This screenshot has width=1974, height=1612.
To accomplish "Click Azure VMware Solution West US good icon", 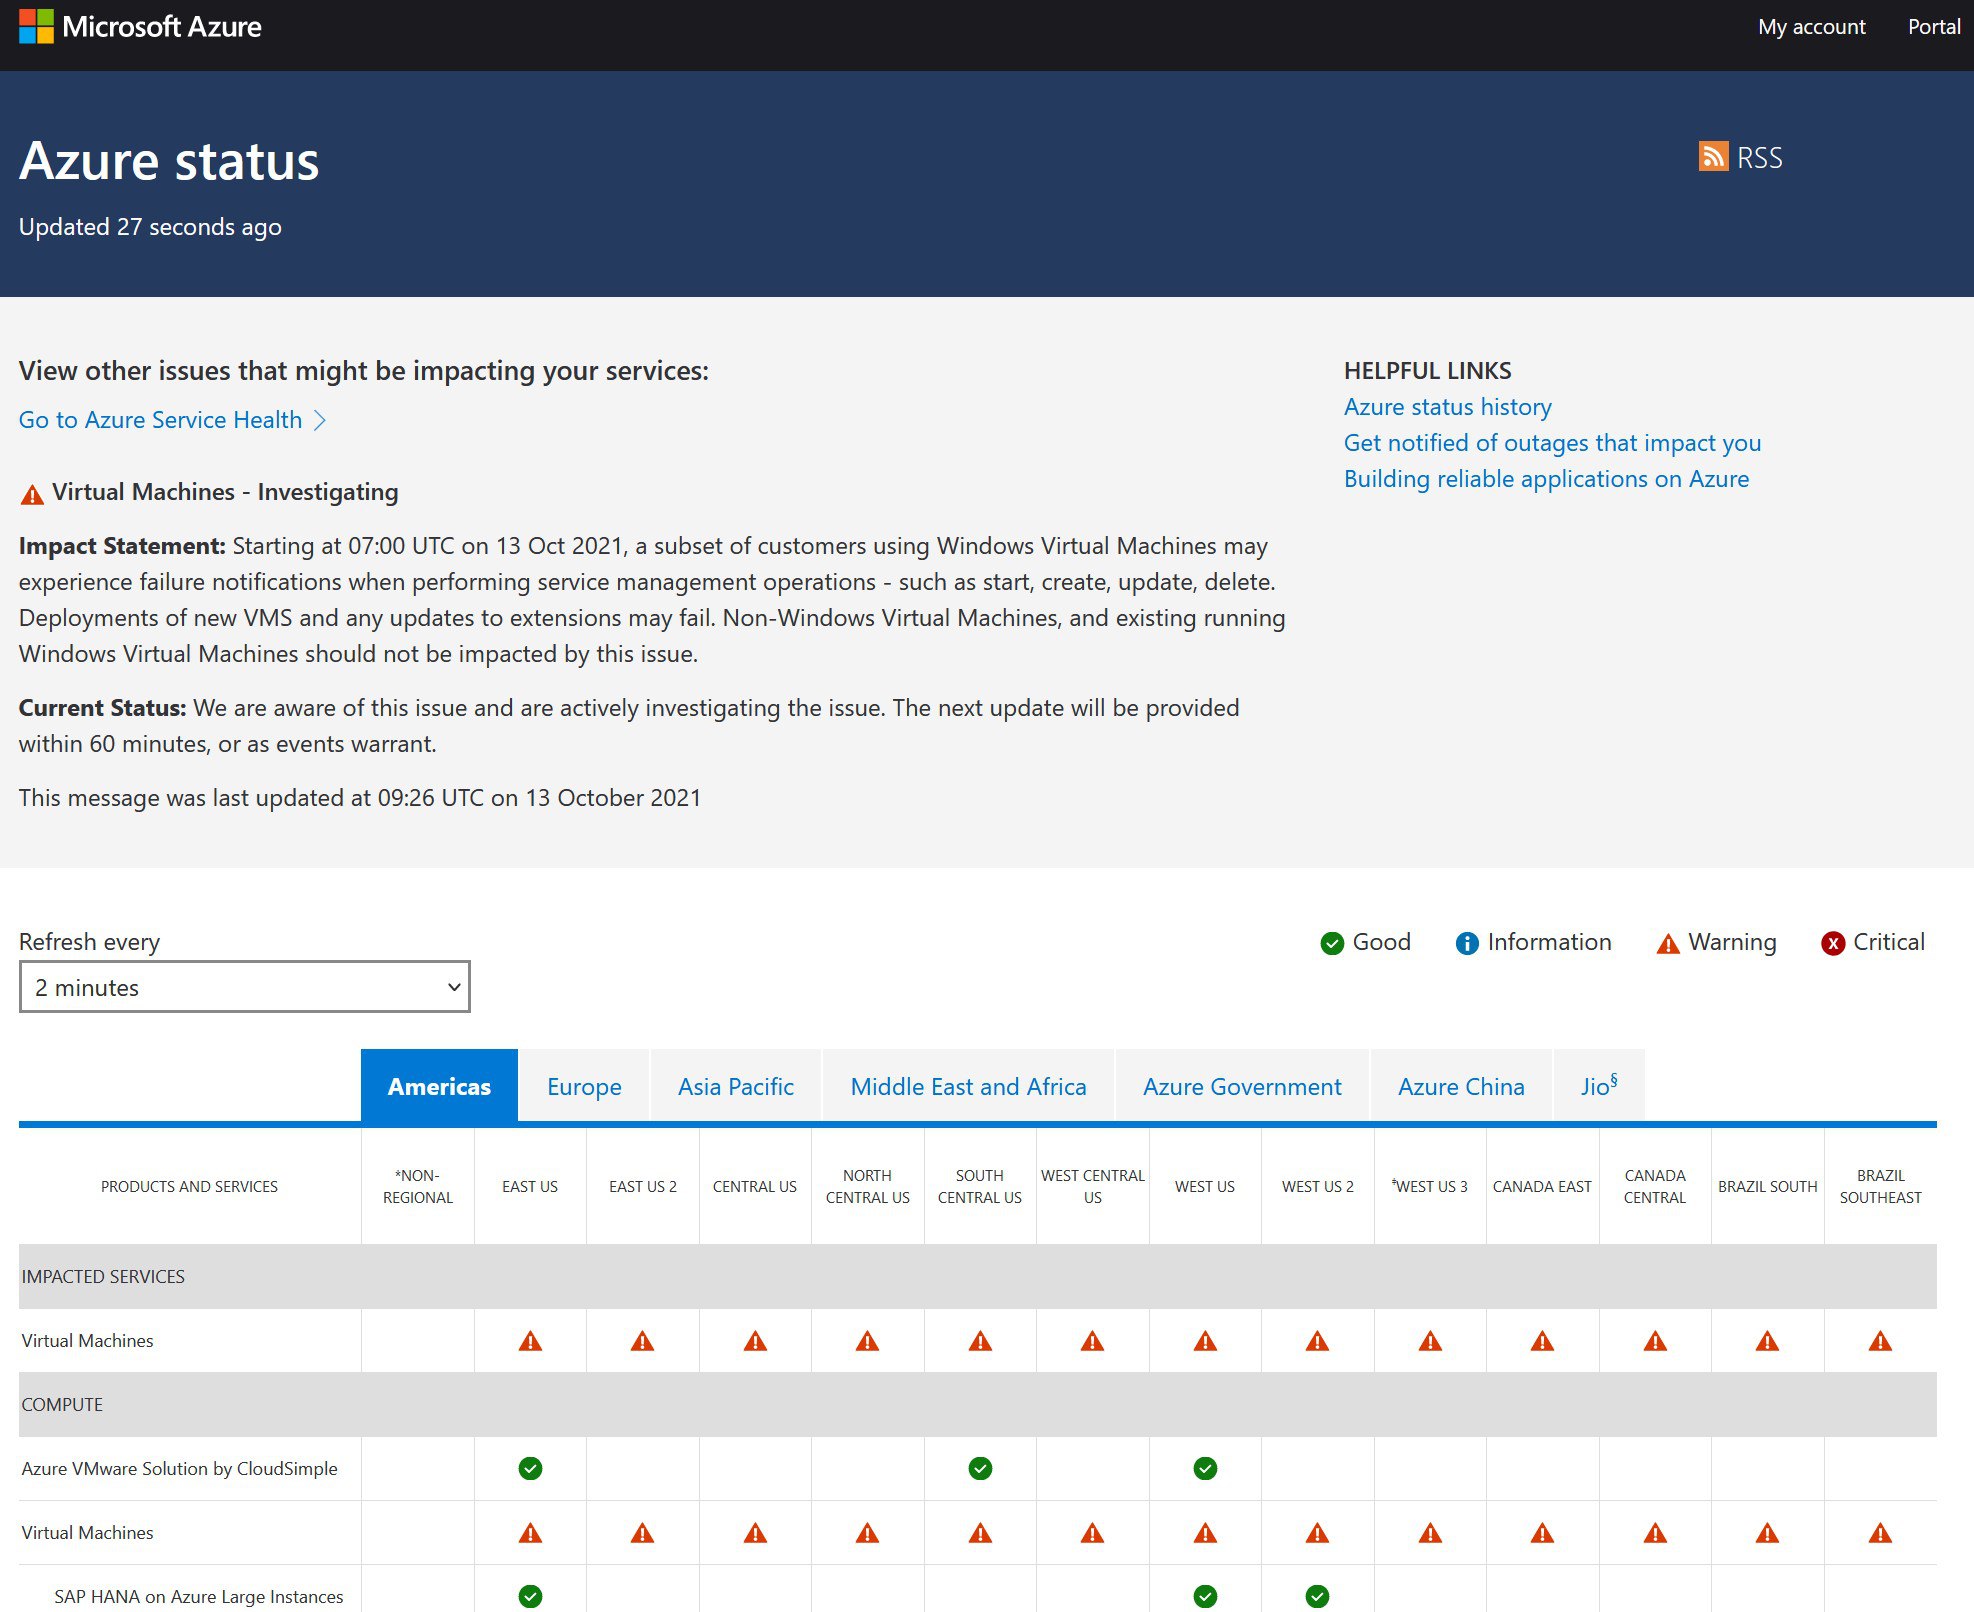I will click(x=1205, y=1468).
